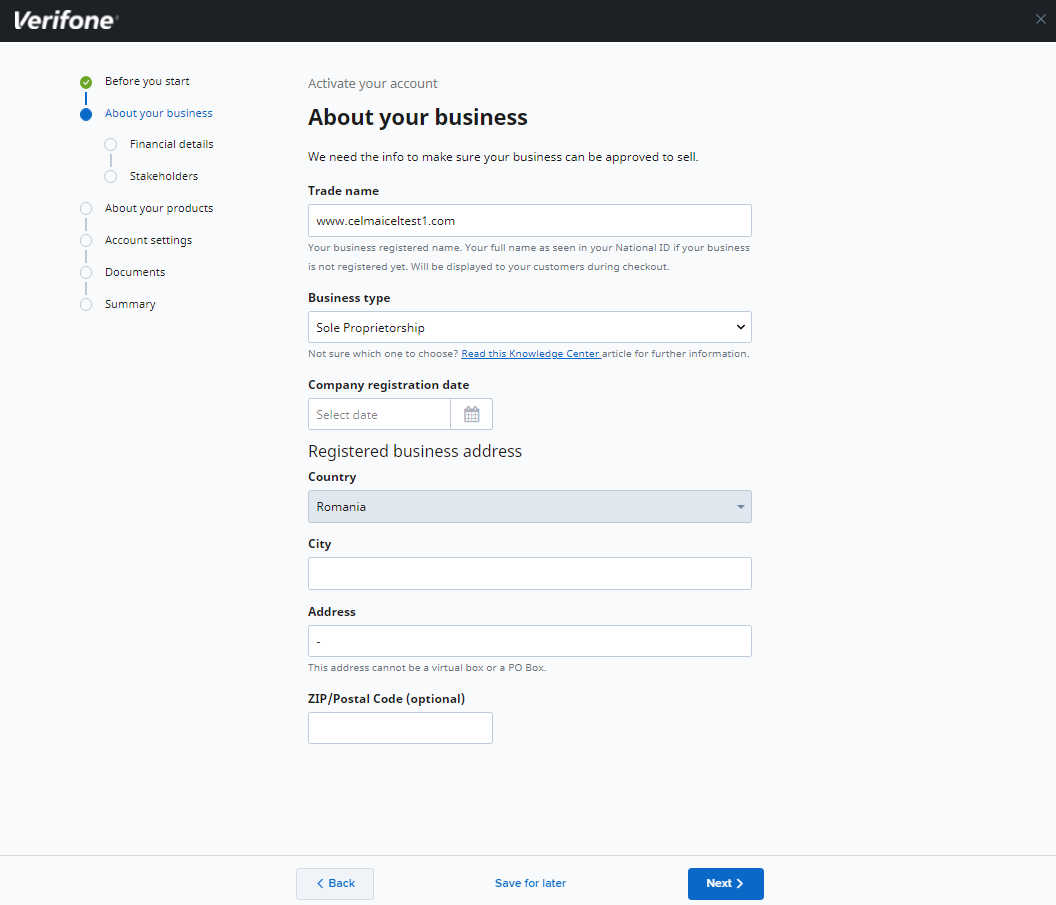Click the Verifone logo in the header
This screenshot has width=1056, height=905.
[63, 19]
